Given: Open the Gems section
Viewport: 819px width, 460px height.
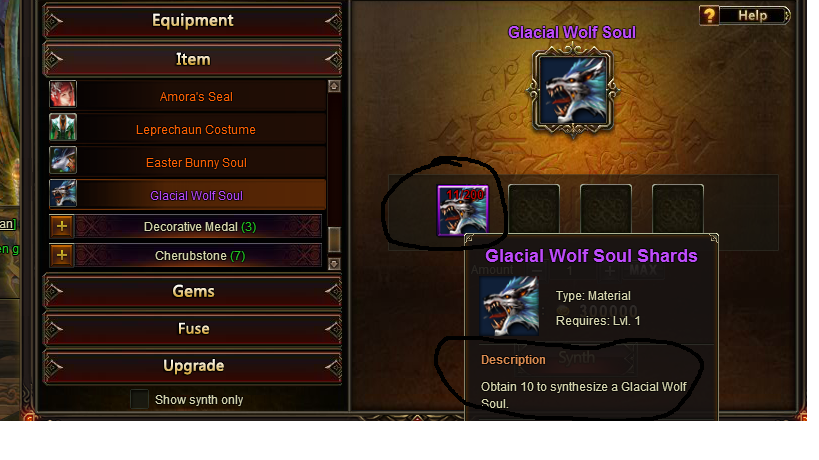Looking at the screenshot, I should click(193, 291).
